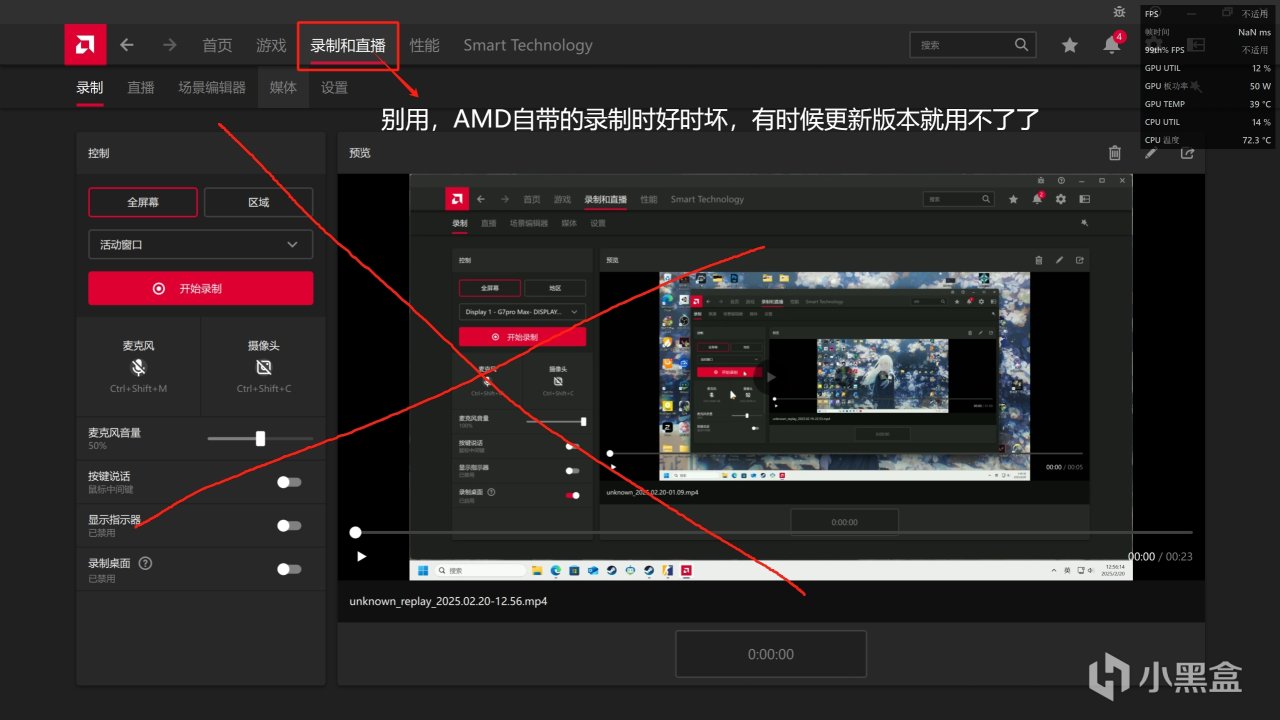The image size is (1280, 720).
Task: Click the 预览 panel heading
Action: click(x=360, y=153)
